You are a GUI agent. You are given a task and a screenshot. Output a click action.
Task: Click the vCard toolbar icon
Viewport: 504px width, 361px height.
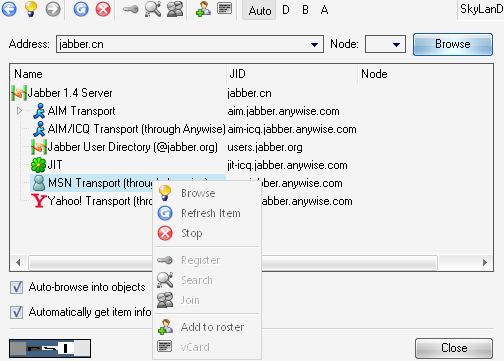tap(224, 9)
